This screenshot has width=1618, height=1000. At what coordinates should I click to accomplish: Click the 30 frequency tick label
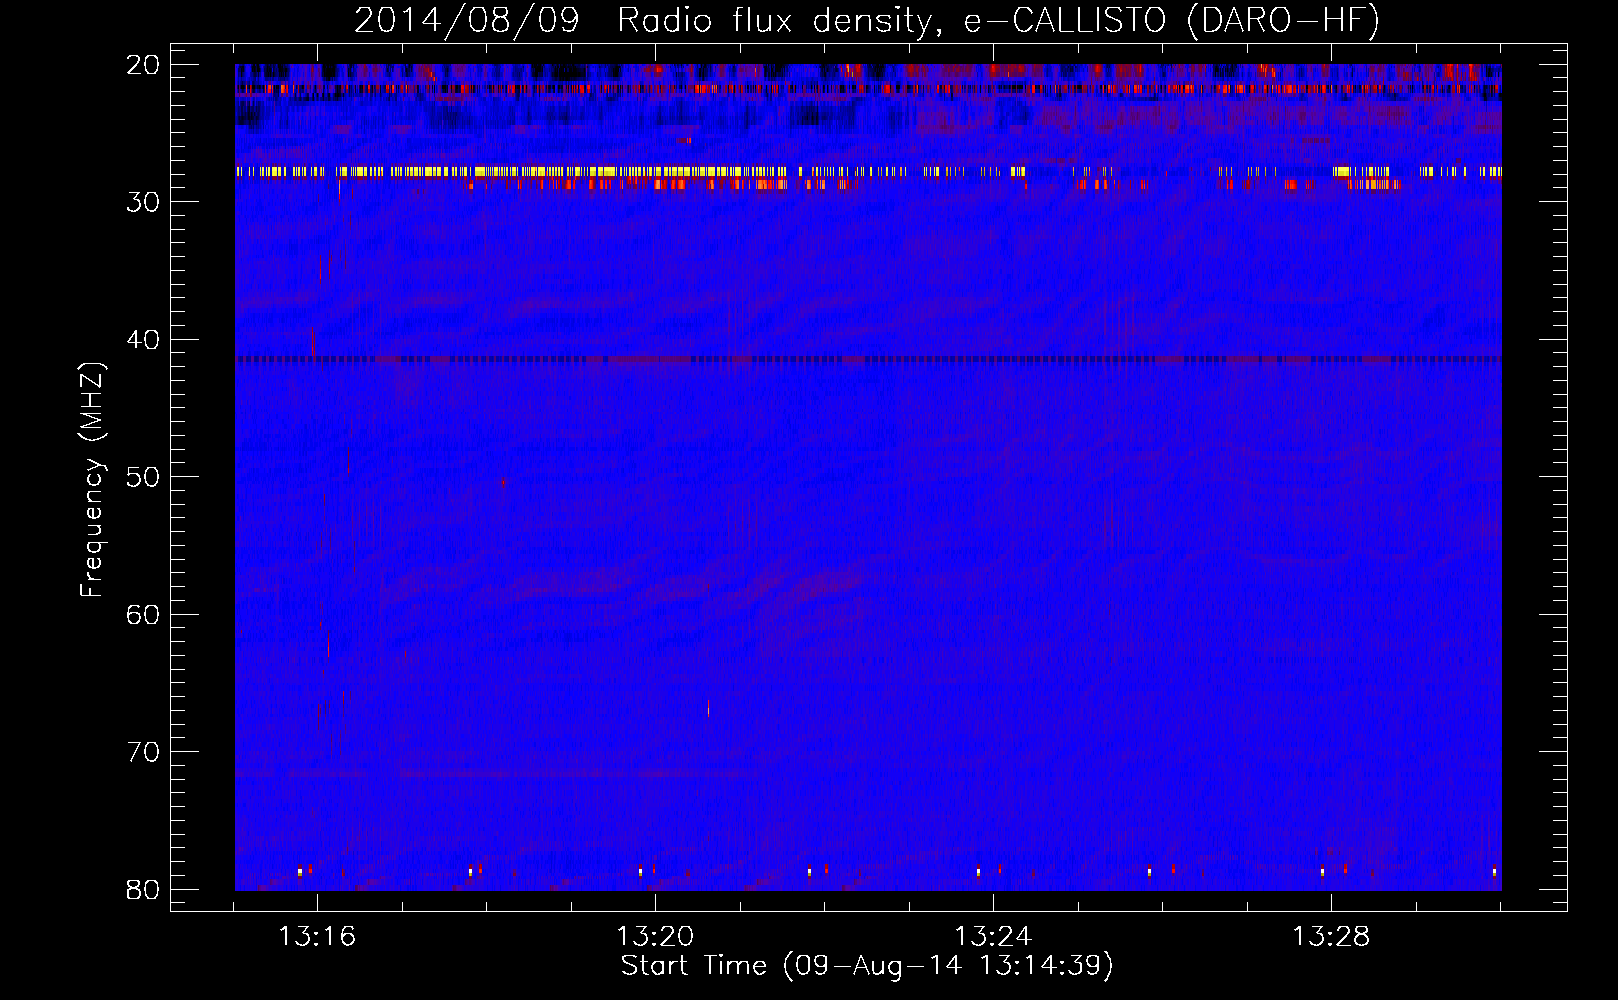pyautogui.click(x=144, y=202)
